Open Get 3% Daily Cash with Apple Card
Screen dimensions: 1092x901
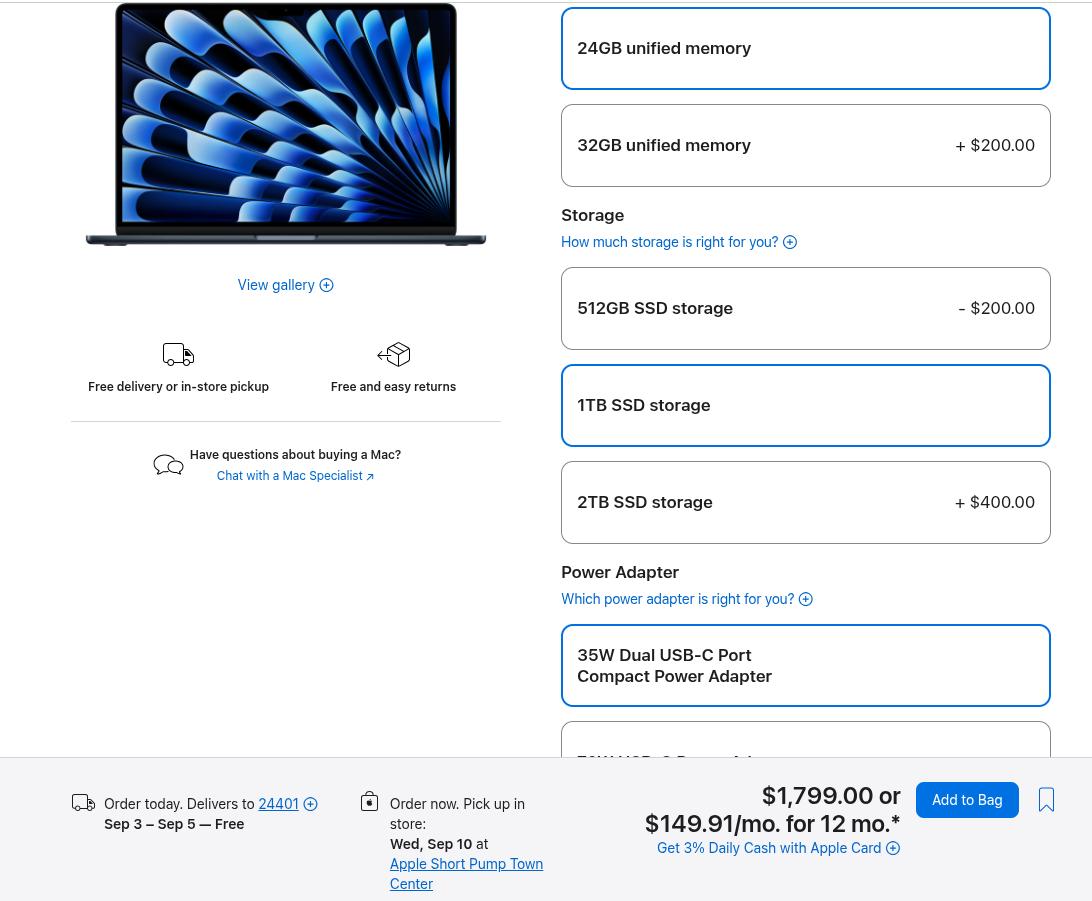(769, 847)
